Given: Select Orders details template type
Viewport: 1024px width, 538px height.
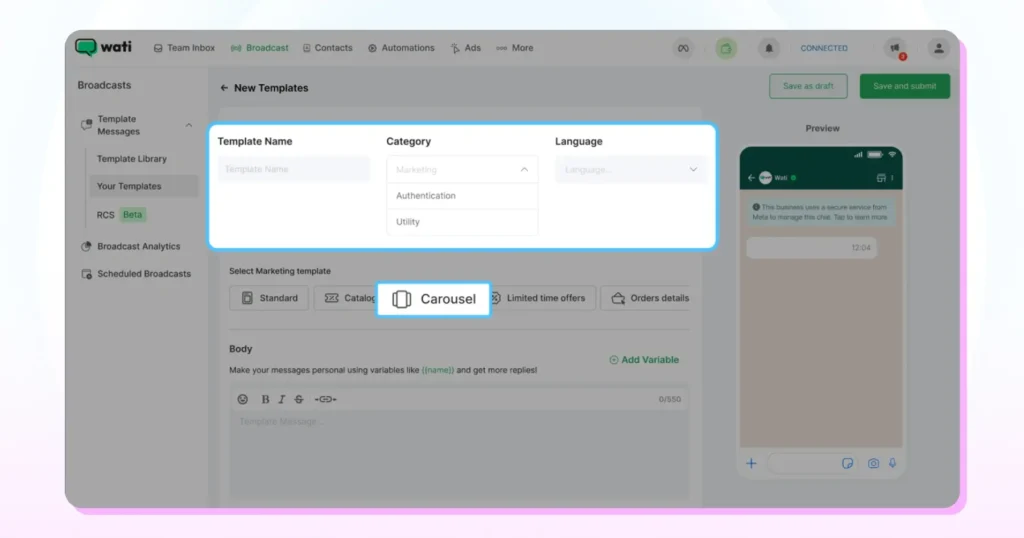Looking at the screenshot, I should (x=645, y=298).
